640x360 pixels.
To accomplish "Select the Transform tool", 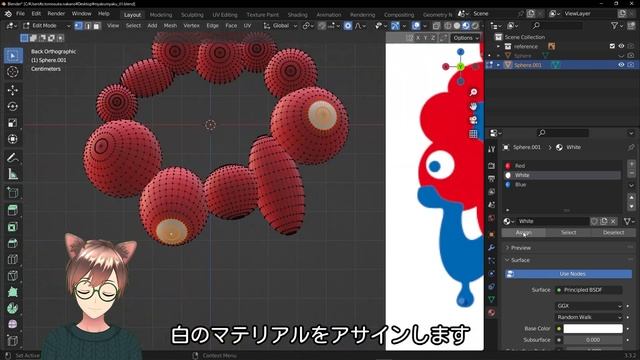I will click(13, 139).
